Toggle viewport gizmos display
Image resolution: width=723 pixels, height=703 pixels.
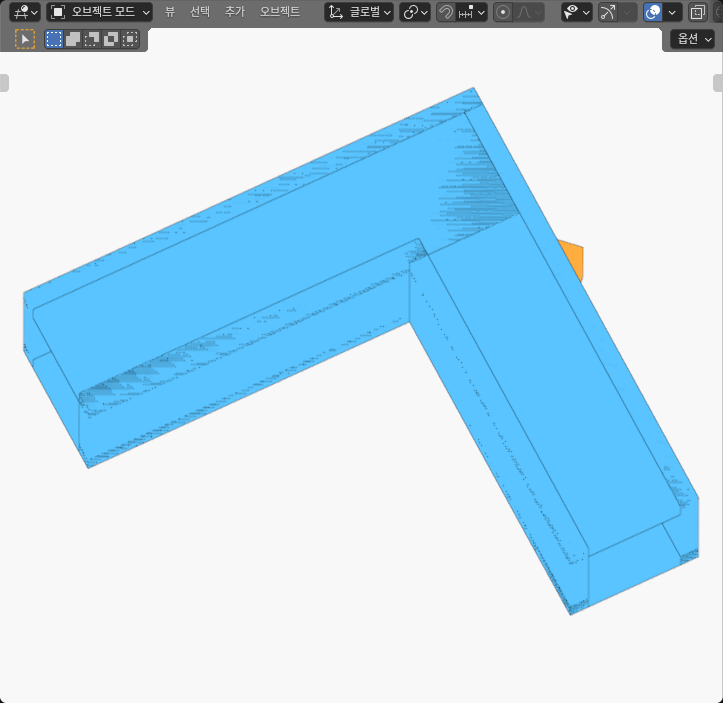[607, 12]
